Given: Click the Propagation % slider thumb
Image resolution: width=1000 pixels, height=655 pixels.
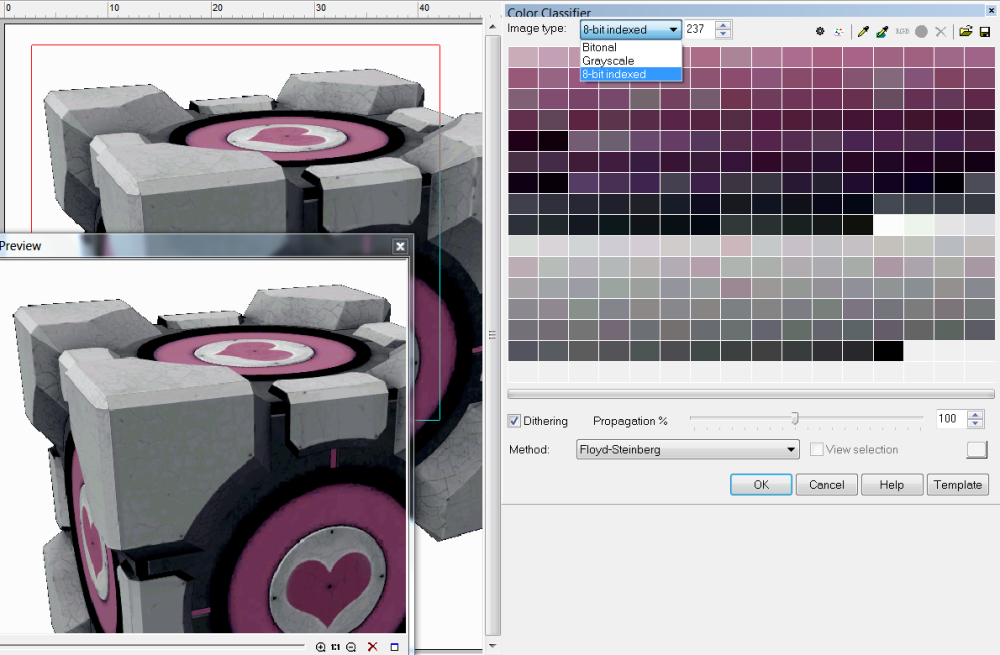Looking at the screenshot, I should [x=795, y=418].
